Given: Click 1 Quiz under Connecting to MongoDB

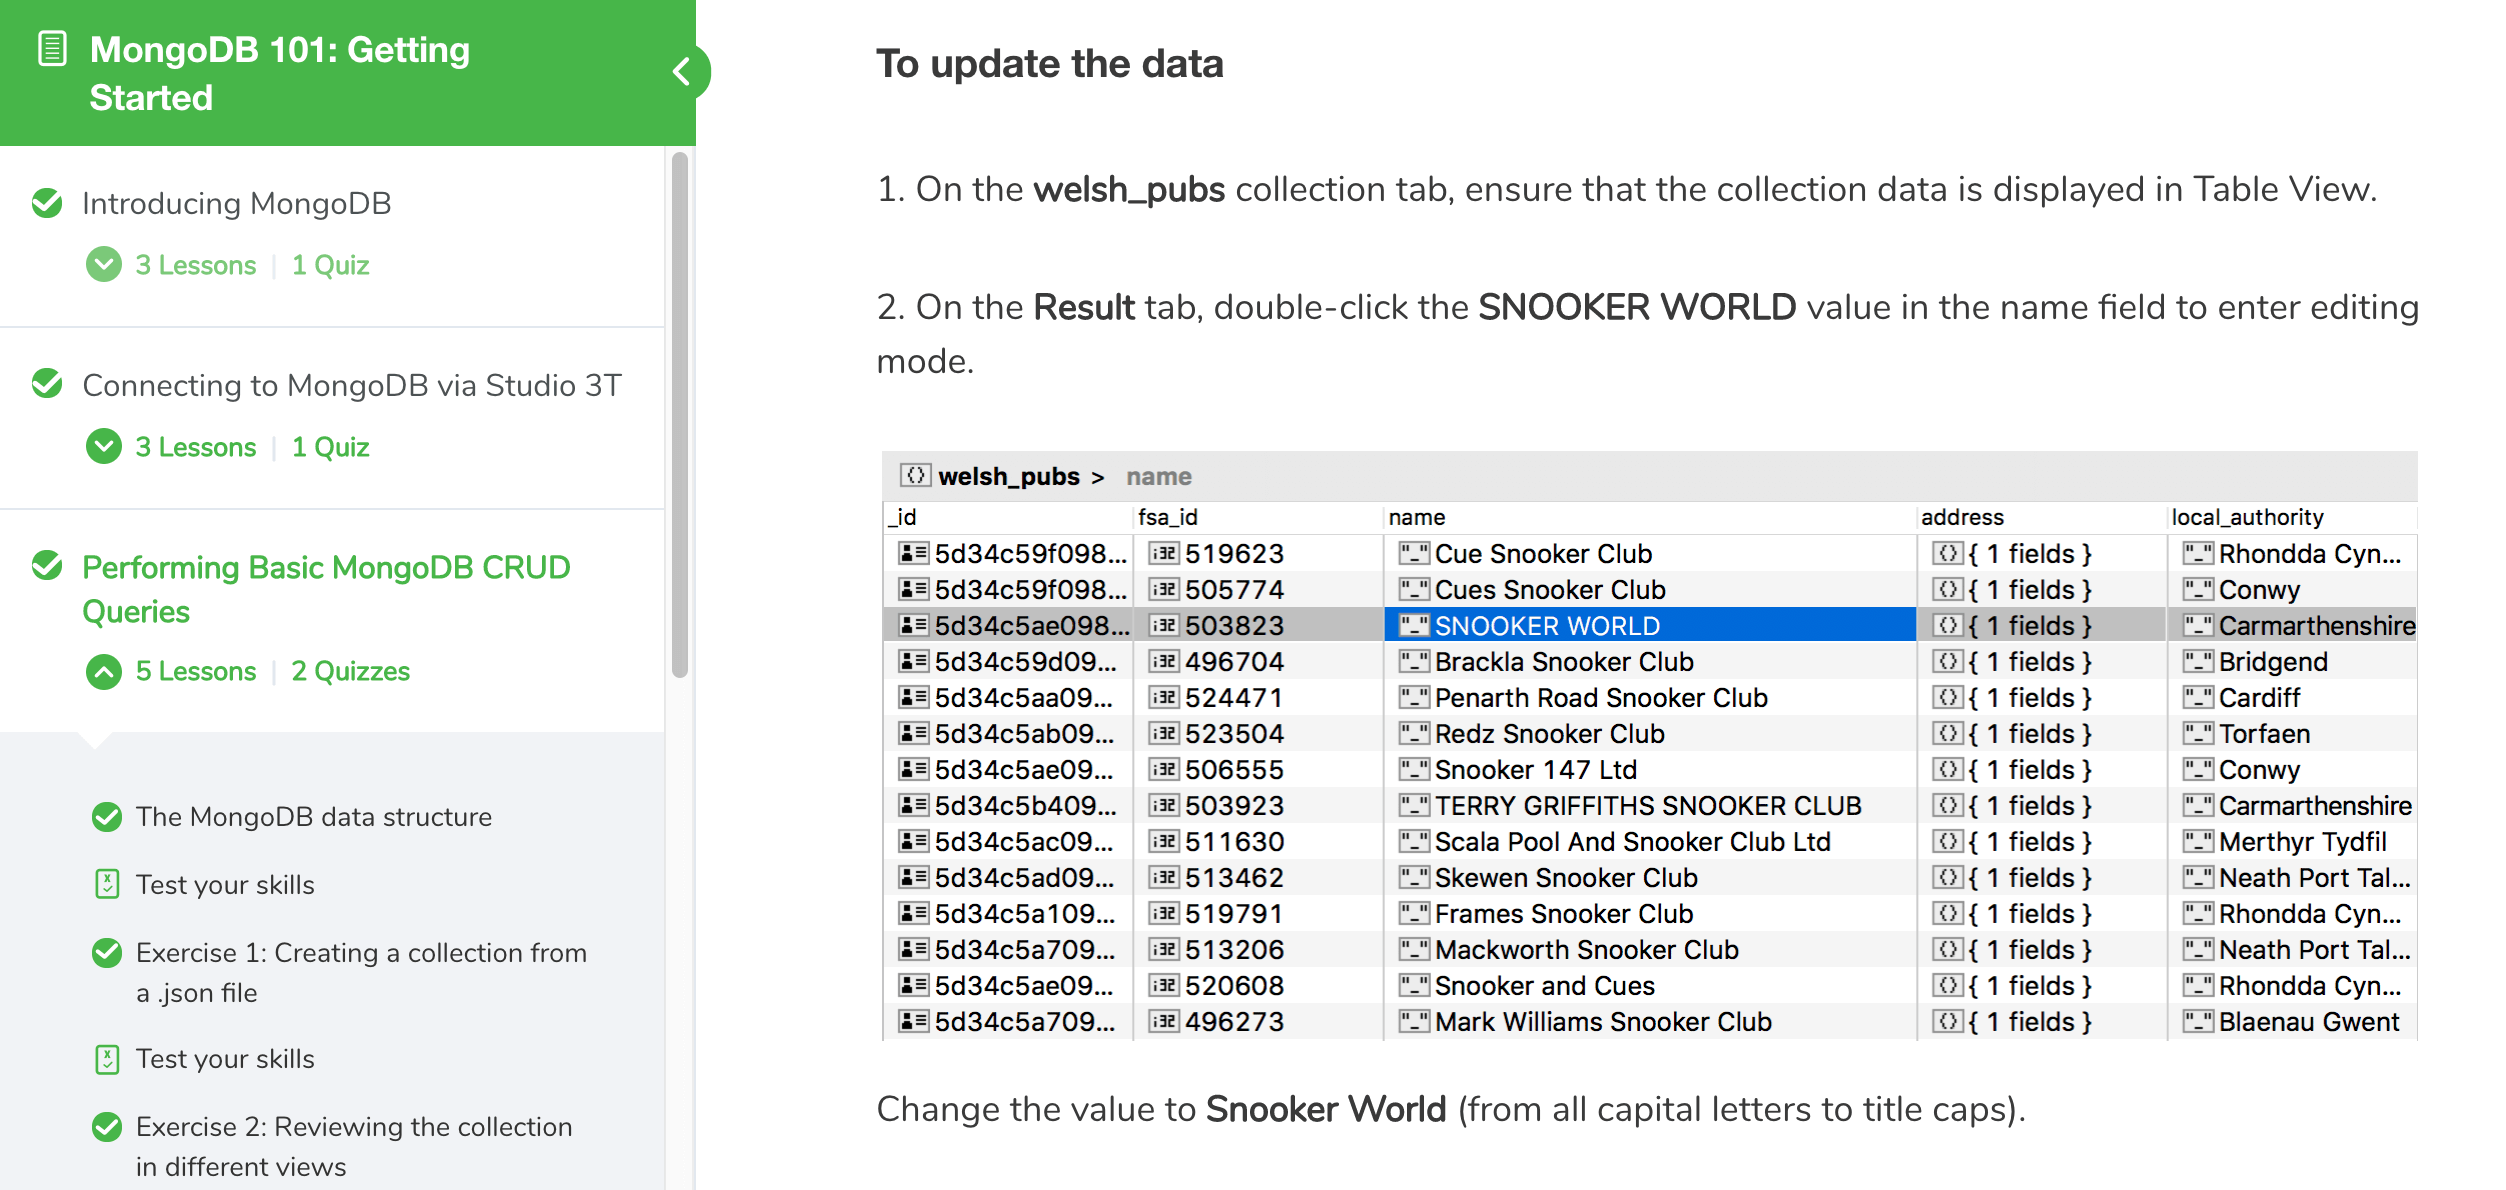Looking at the screenshot, I should coord(330,447).
